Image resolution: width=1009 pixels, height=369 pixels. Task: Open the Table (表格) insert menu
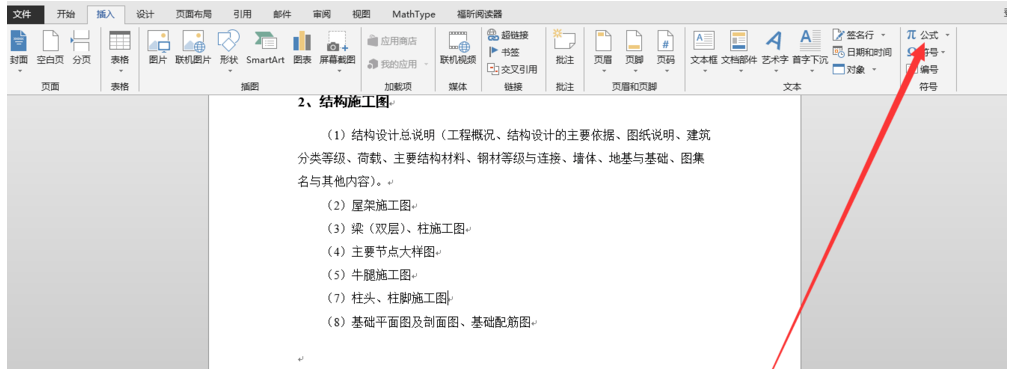click(120, 50)
